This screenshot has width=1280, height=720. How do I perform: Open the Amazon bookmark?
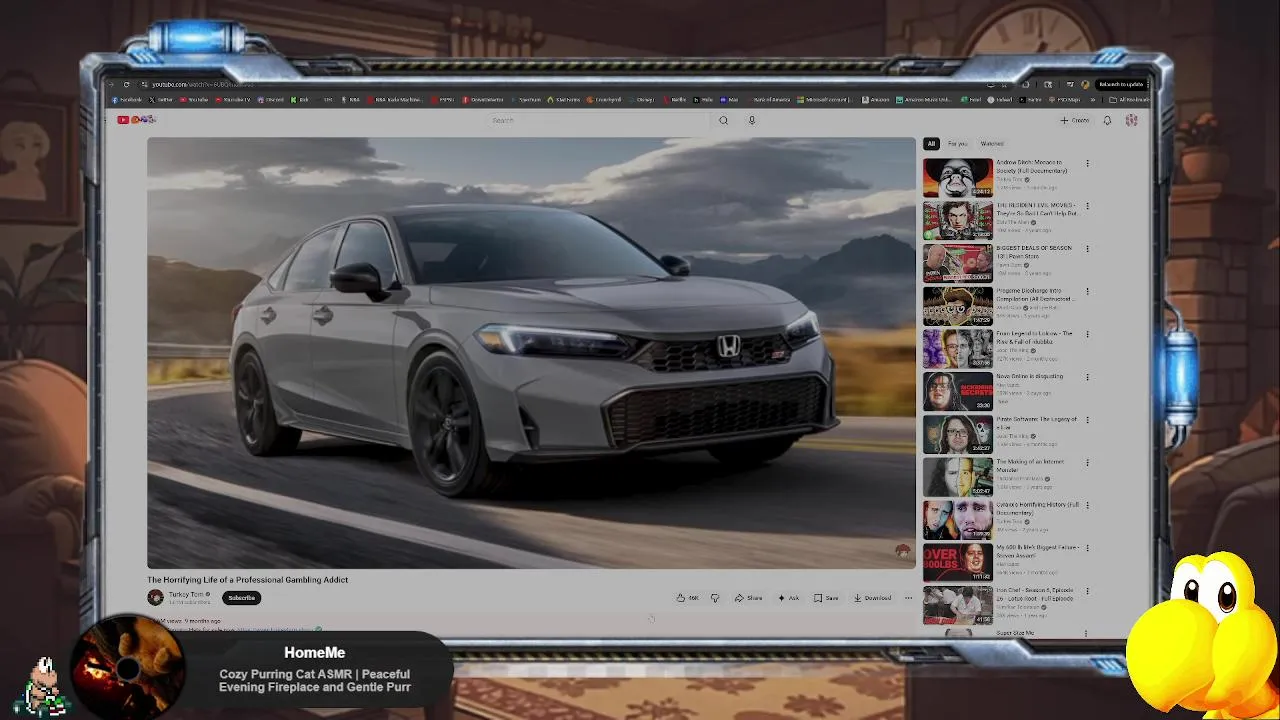pyautogui.click(x=876, y=100)
